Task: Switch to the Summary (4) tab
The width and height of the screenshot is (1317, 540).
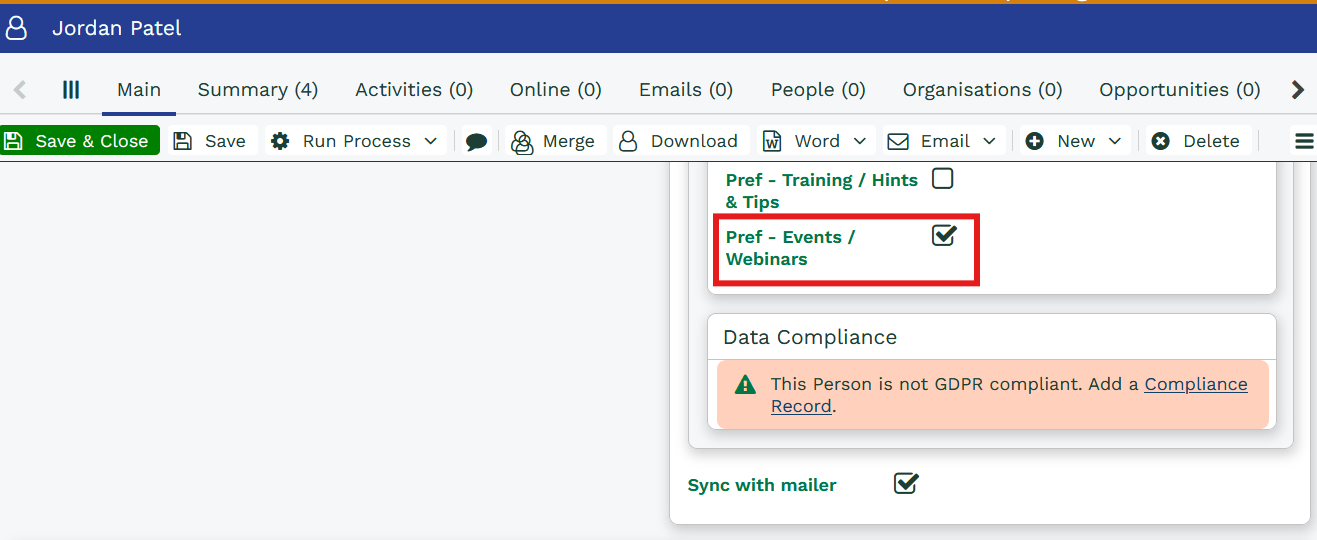Action: pos(258,90)
